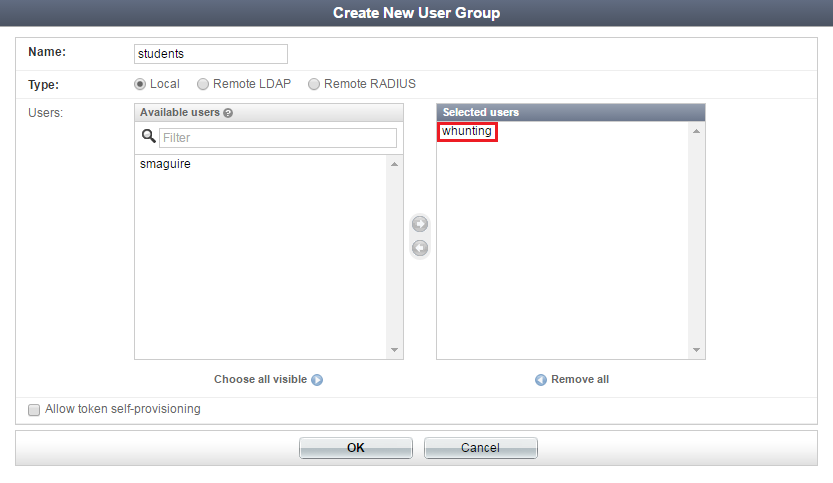
Task: Click the add user right-arrow icon
Action: pos(421,224)
